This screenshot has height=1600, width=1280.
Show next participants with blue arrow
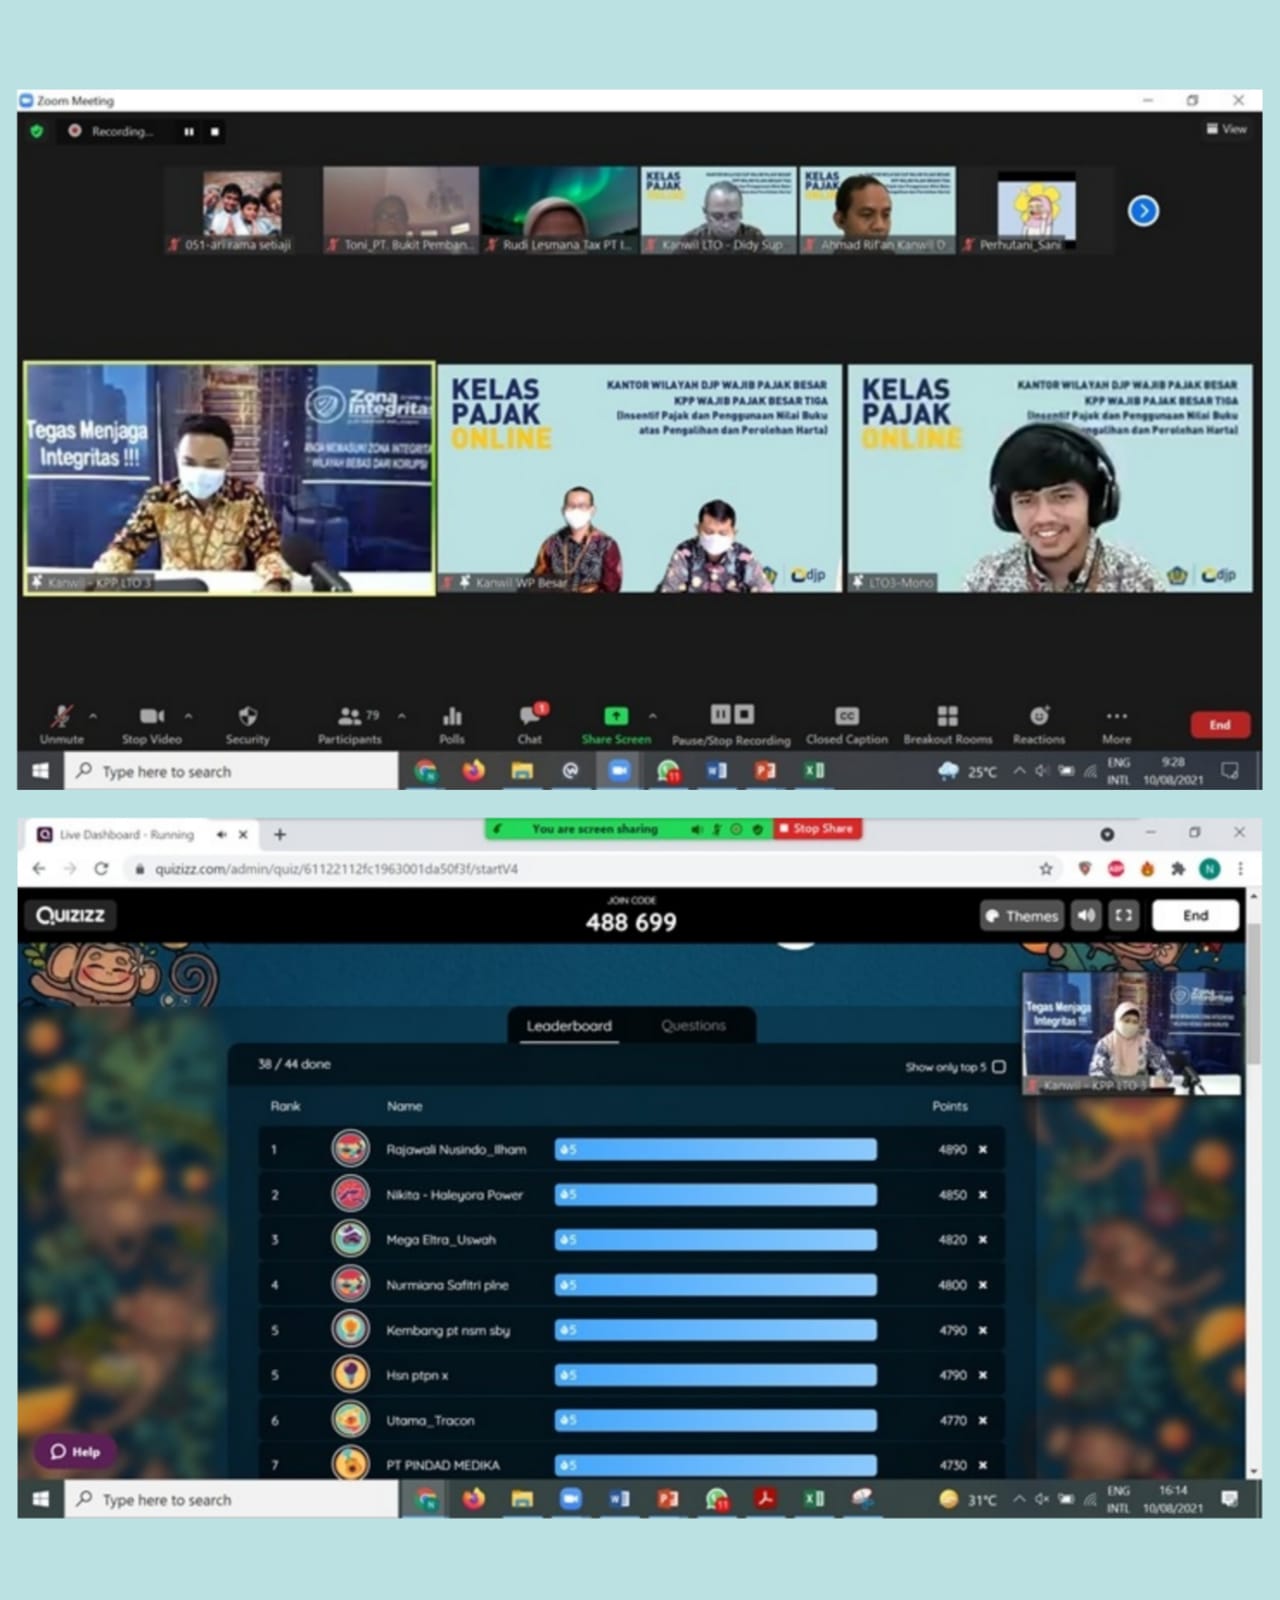[1143, 211]
